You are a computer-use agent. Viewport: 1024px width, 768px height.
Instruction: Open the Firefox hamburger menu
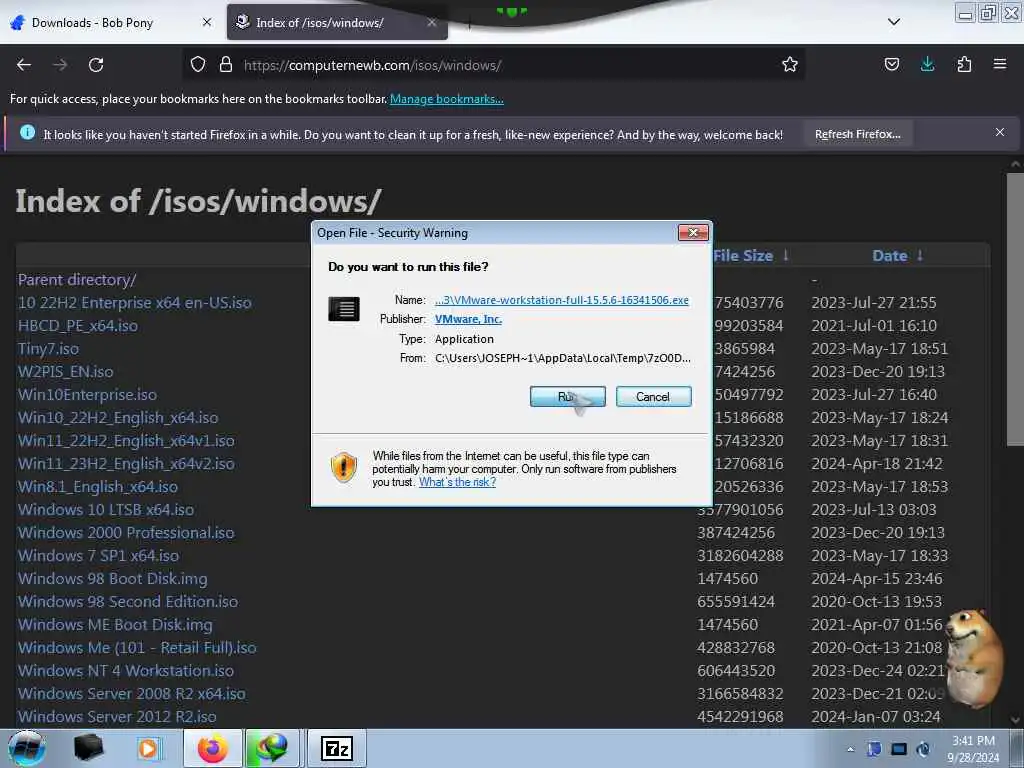tap(999, 65)
